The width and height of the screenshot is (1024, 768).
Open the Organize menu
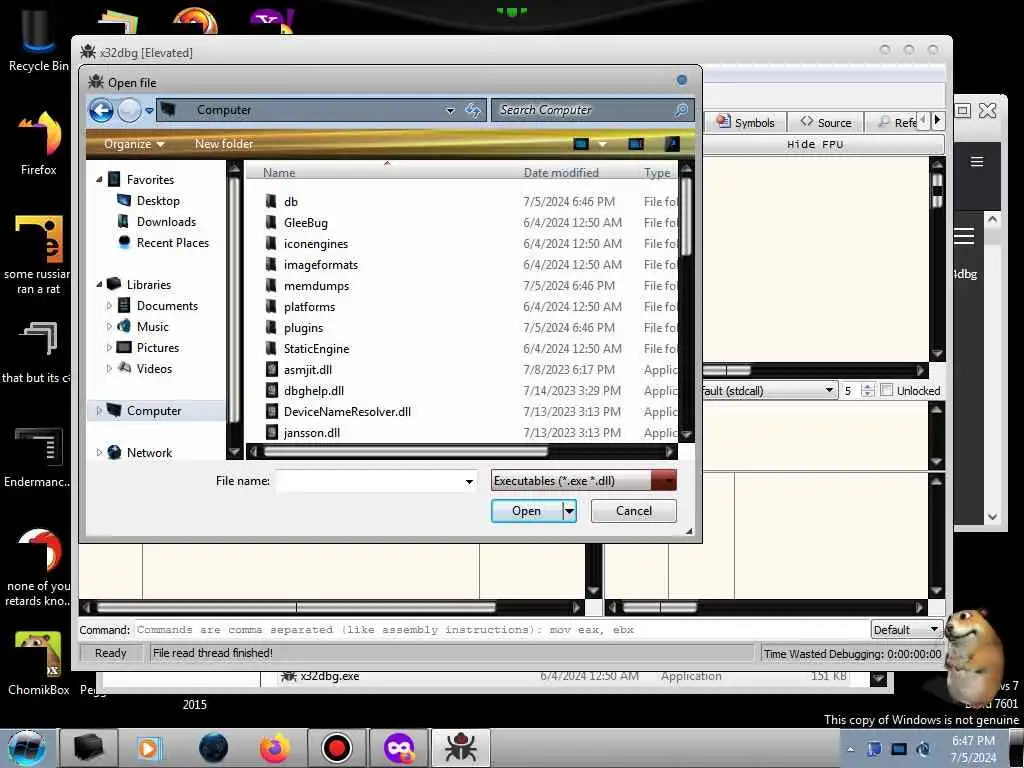(134, 144)
